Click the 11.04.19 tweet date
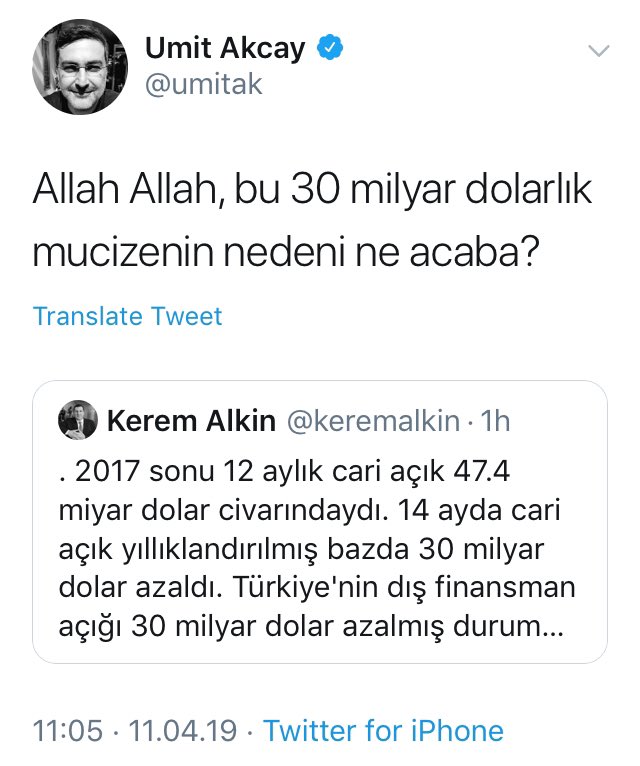640x766 pixels. pos(183,731)
